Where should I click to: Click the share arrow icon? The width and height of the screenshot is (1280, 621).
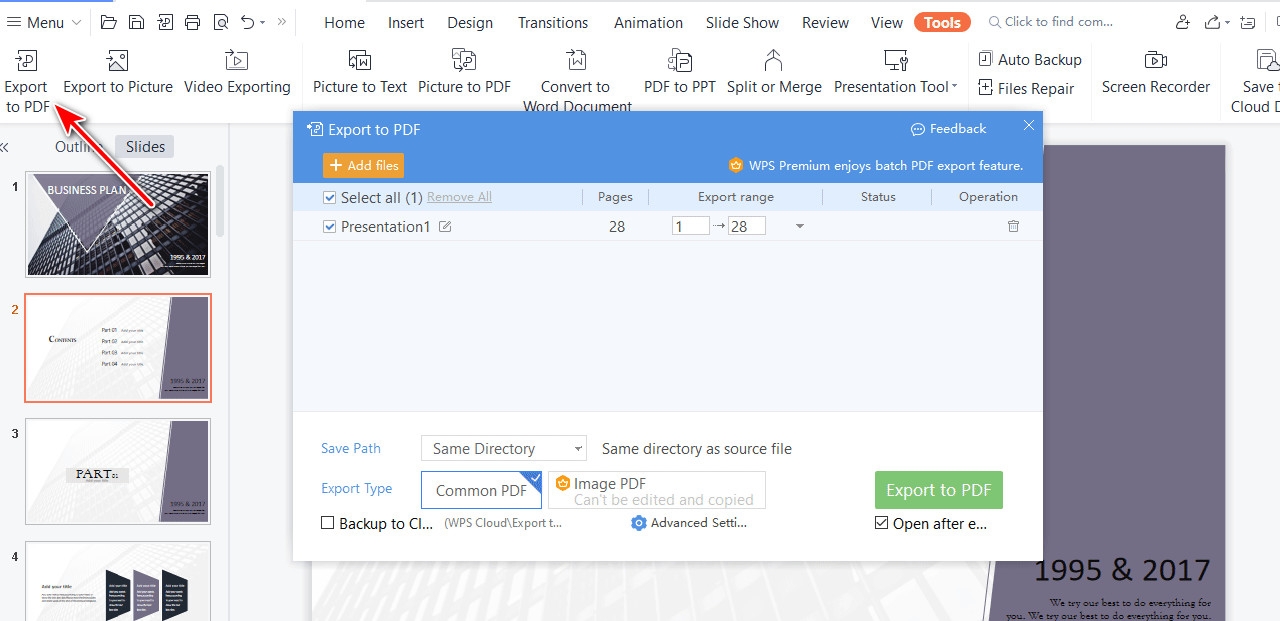[x=1213, y=22]
